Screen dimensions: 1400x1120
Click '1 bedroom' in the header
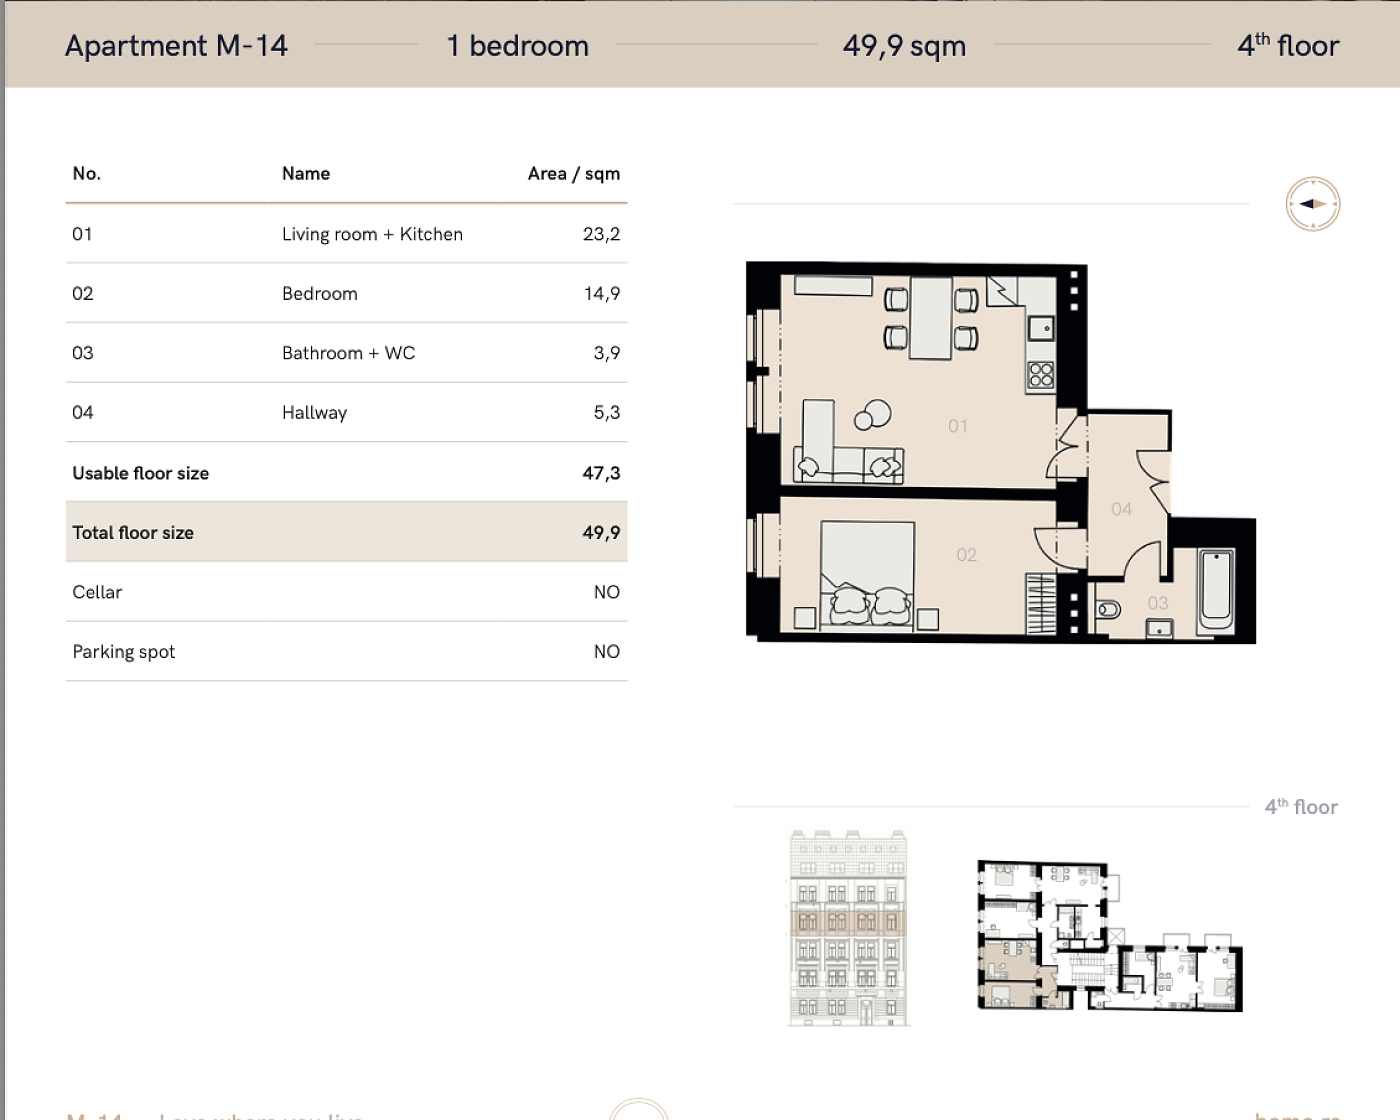(x=518, y=46)
